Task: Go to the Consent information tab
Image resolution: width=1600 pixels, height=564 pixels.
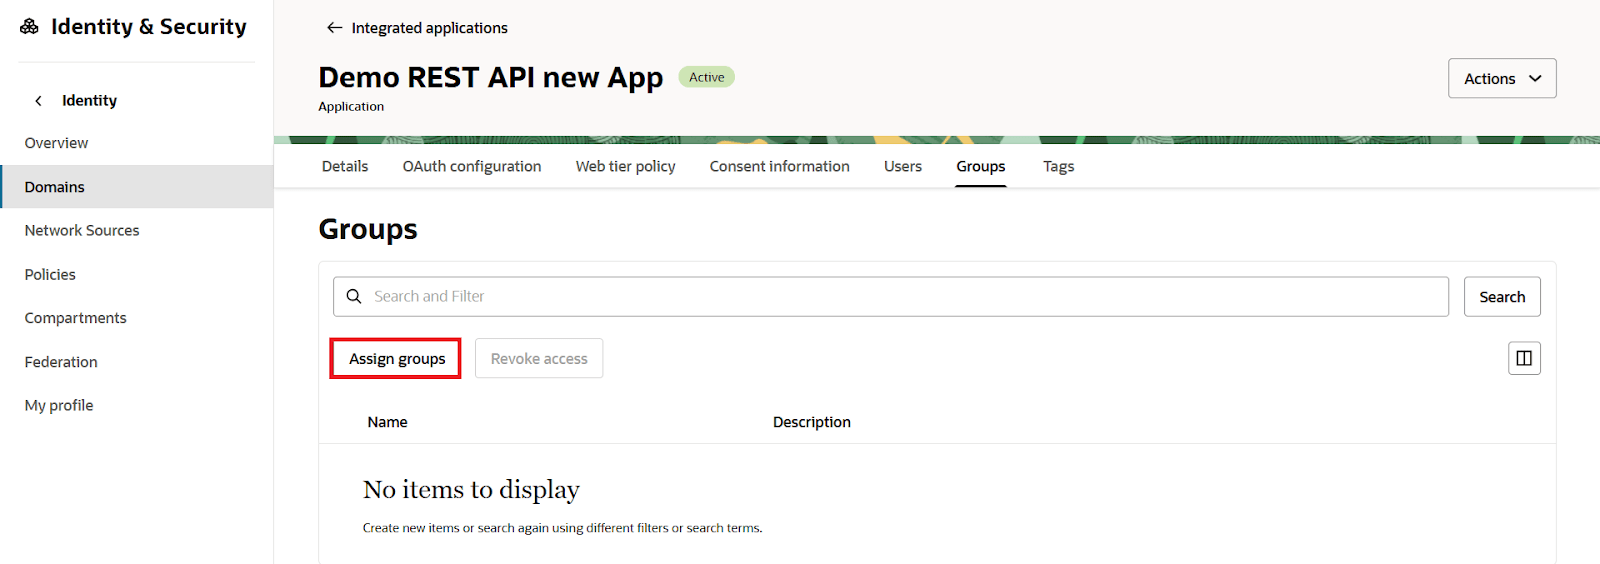Action: pyautogui.click(x=780, y=166)
